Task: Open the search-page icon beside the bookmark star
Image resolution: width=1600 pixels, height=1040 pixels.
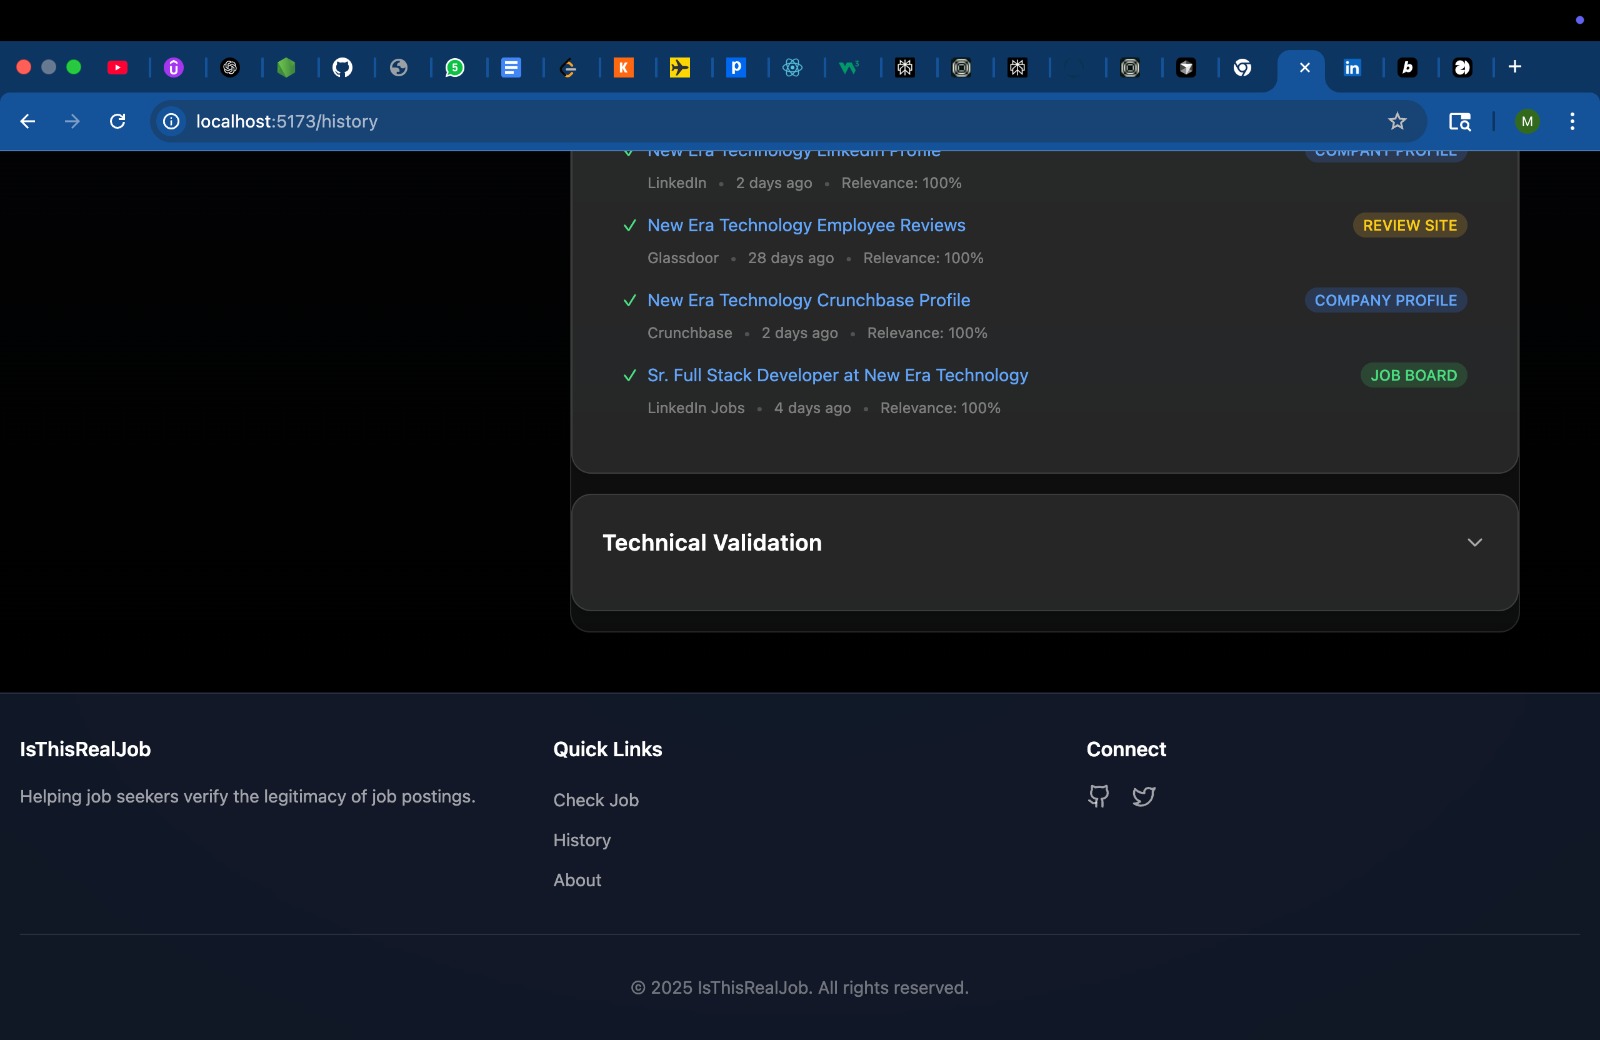Action: pos(1460,121)
